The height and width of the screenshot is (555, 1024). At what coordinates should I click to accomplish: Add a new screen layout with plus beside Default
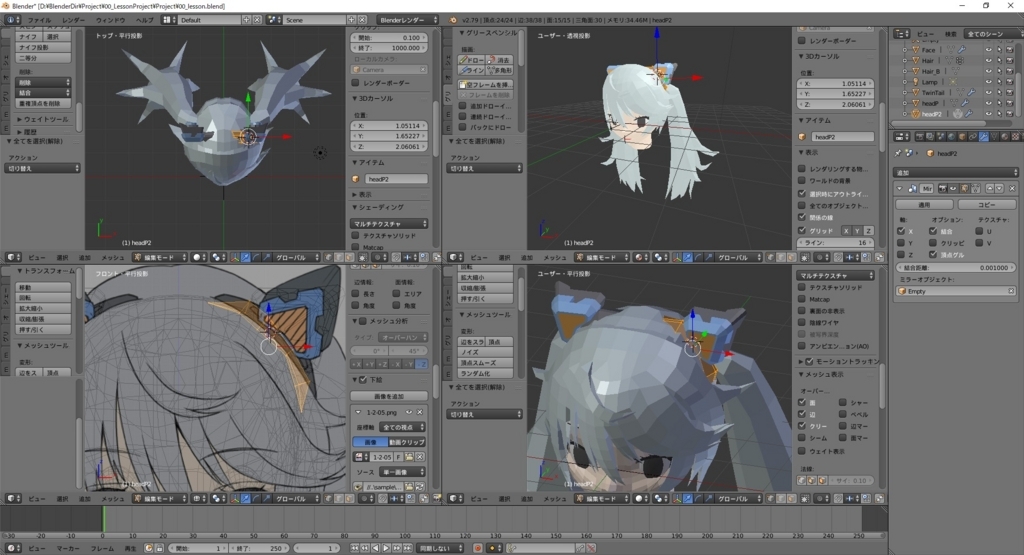point(246,20)
